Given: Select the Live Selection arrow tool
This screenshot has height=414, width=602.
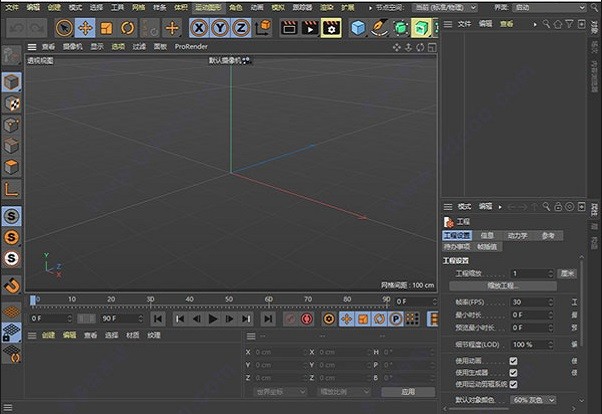Looking at the screenshot, I should coord(64,28).
